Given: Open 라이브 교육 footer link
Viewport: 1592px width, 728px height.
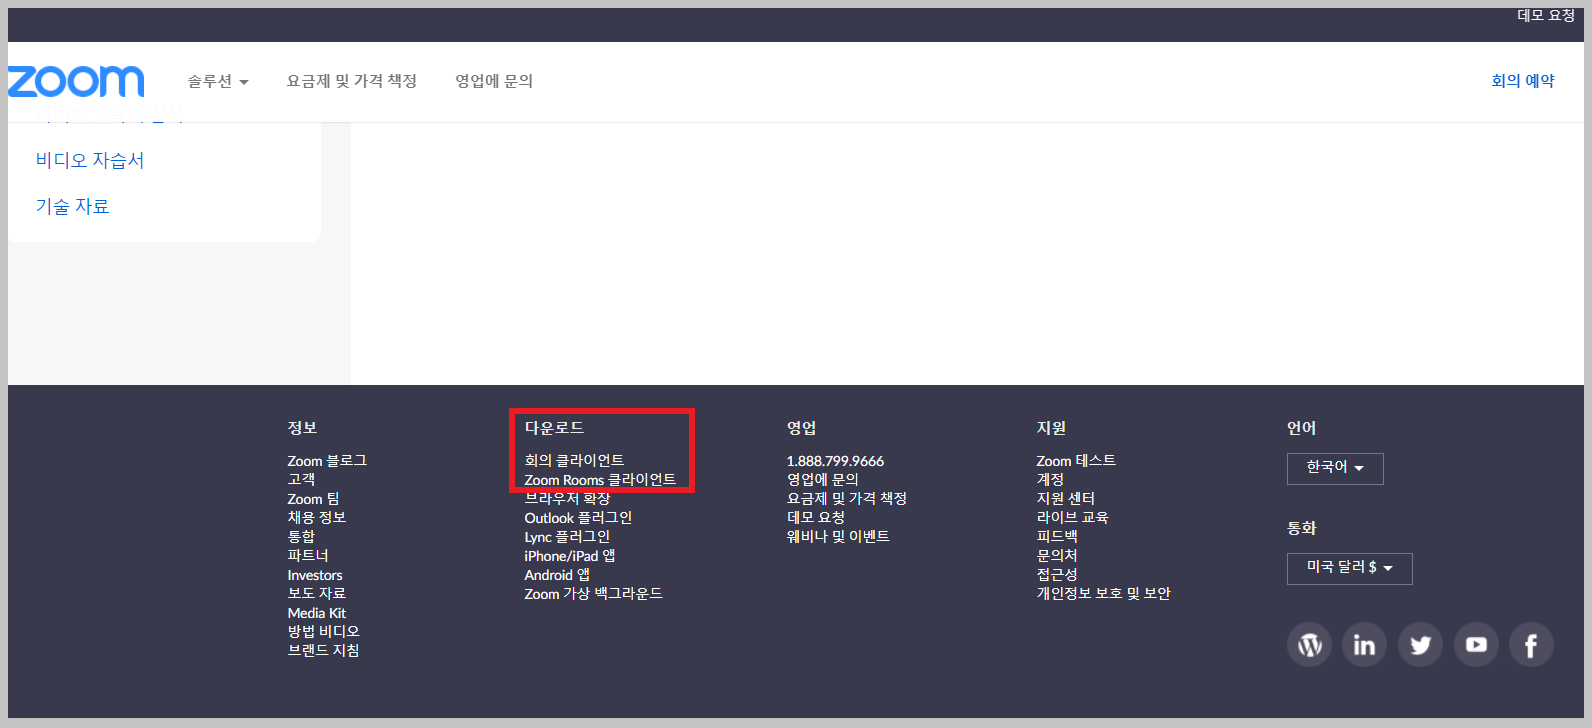Looking at the screenshot, I should 1073,518.
